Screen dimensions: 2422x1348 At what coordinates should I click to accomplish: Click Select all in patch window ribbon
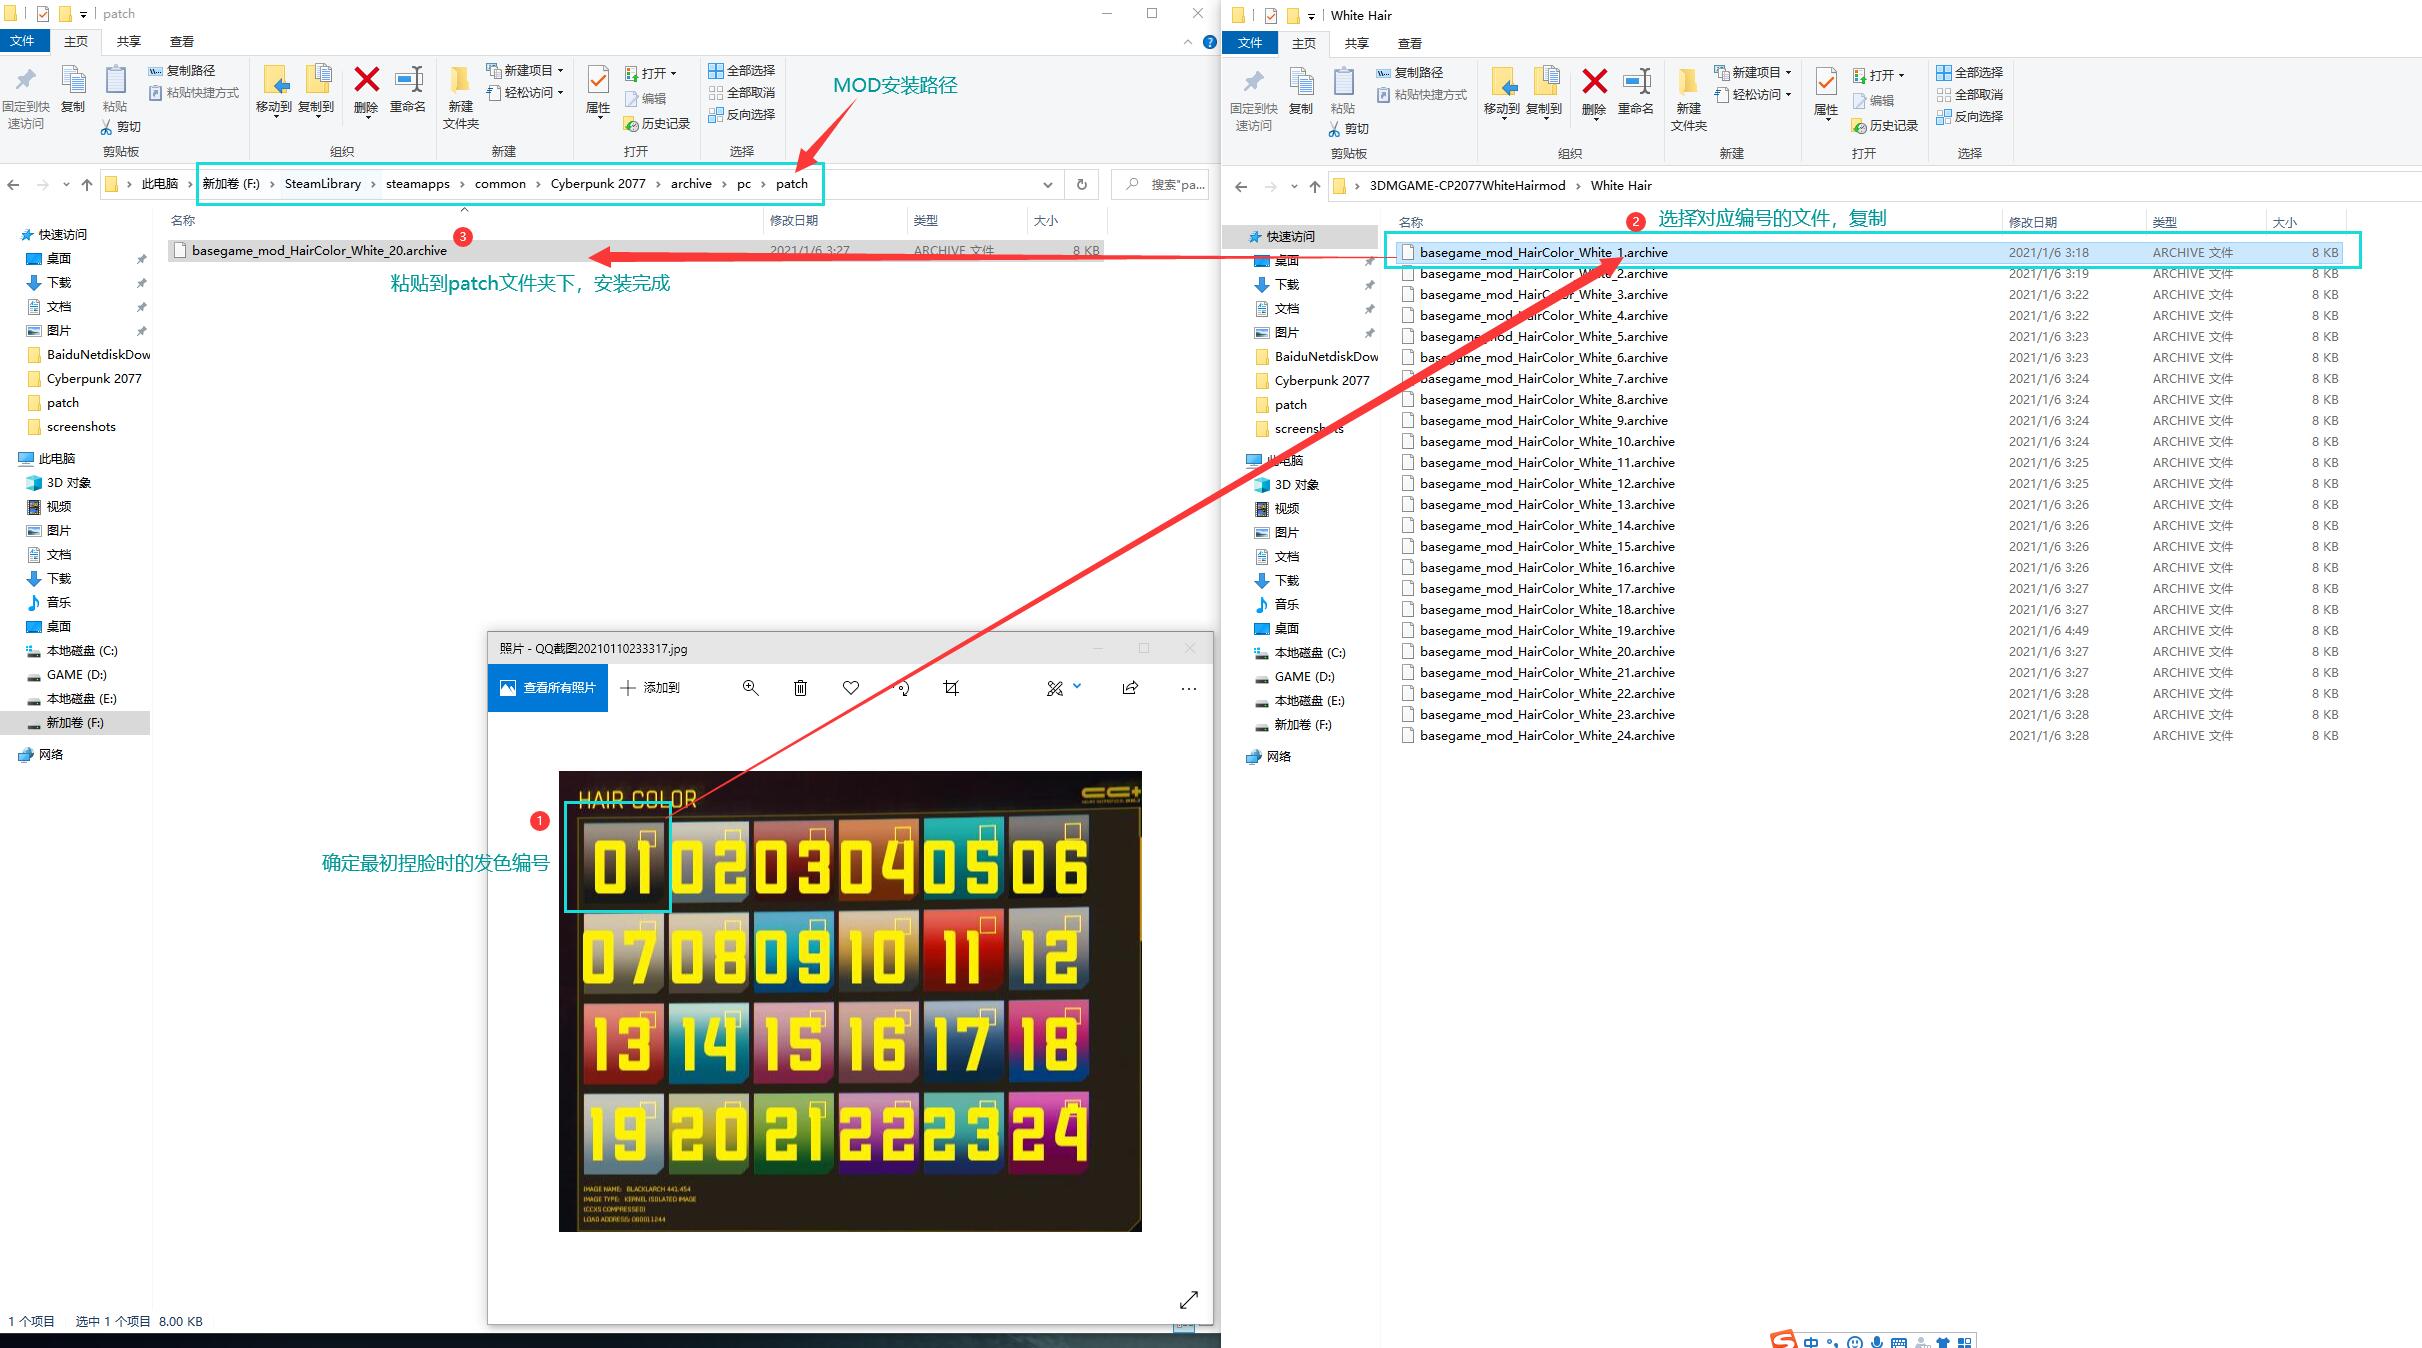(741, 70)
